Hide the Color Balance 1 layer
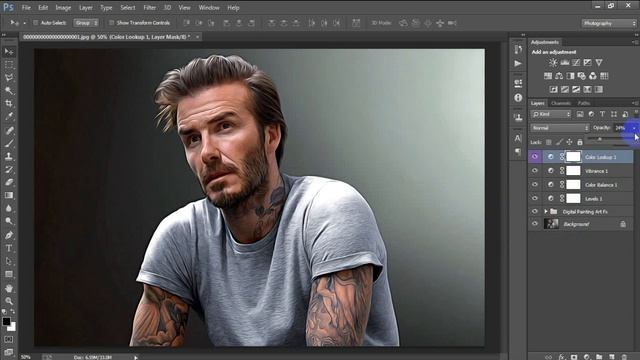 (x=535, y=184)
